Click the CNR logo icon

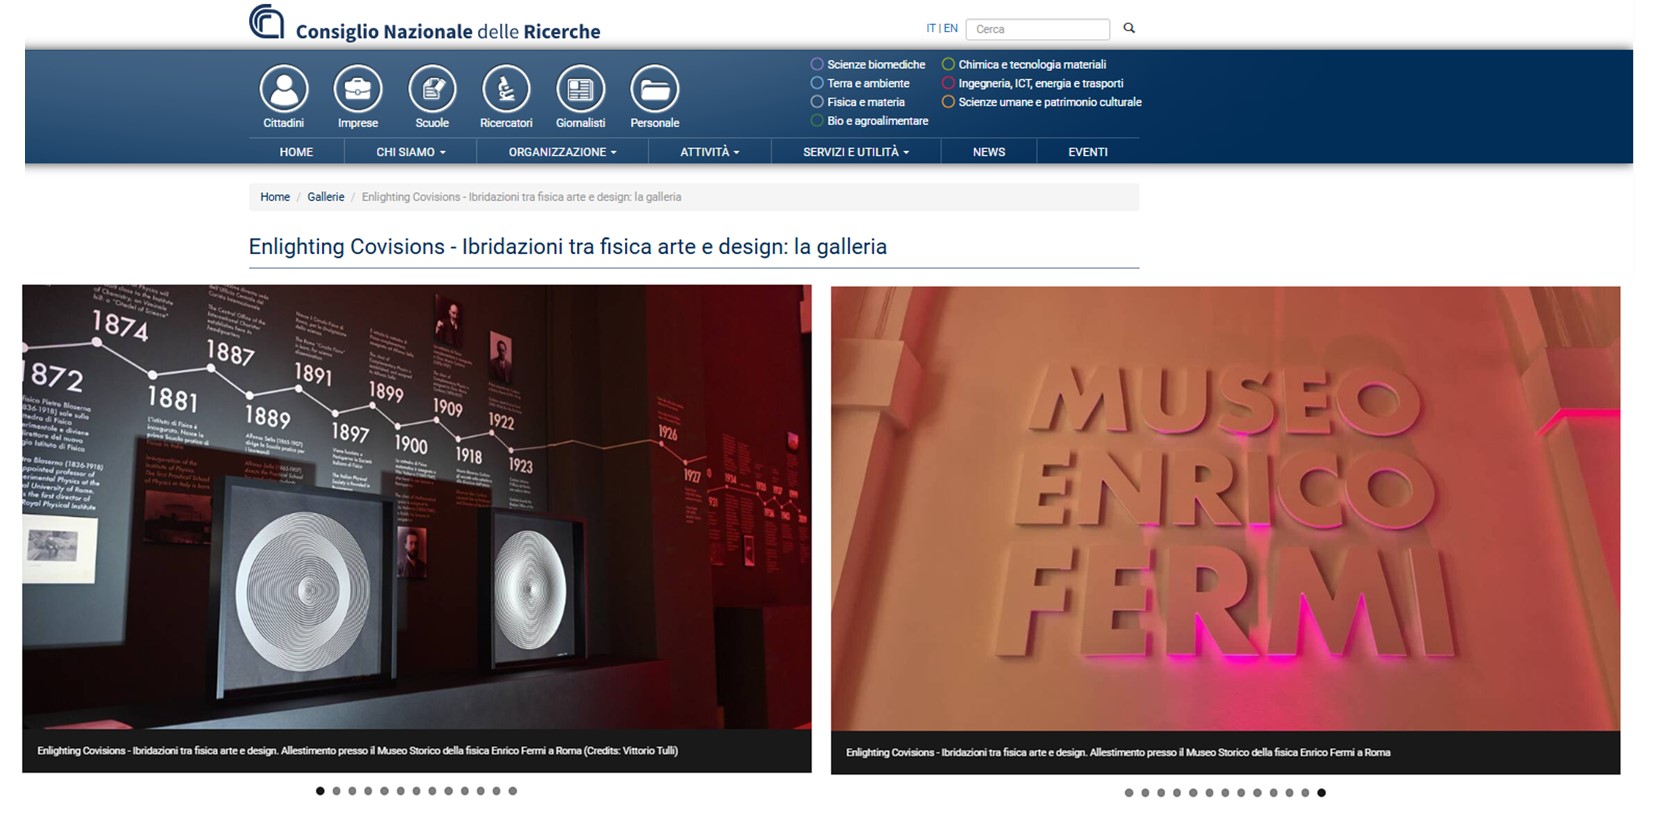point(266,22)
